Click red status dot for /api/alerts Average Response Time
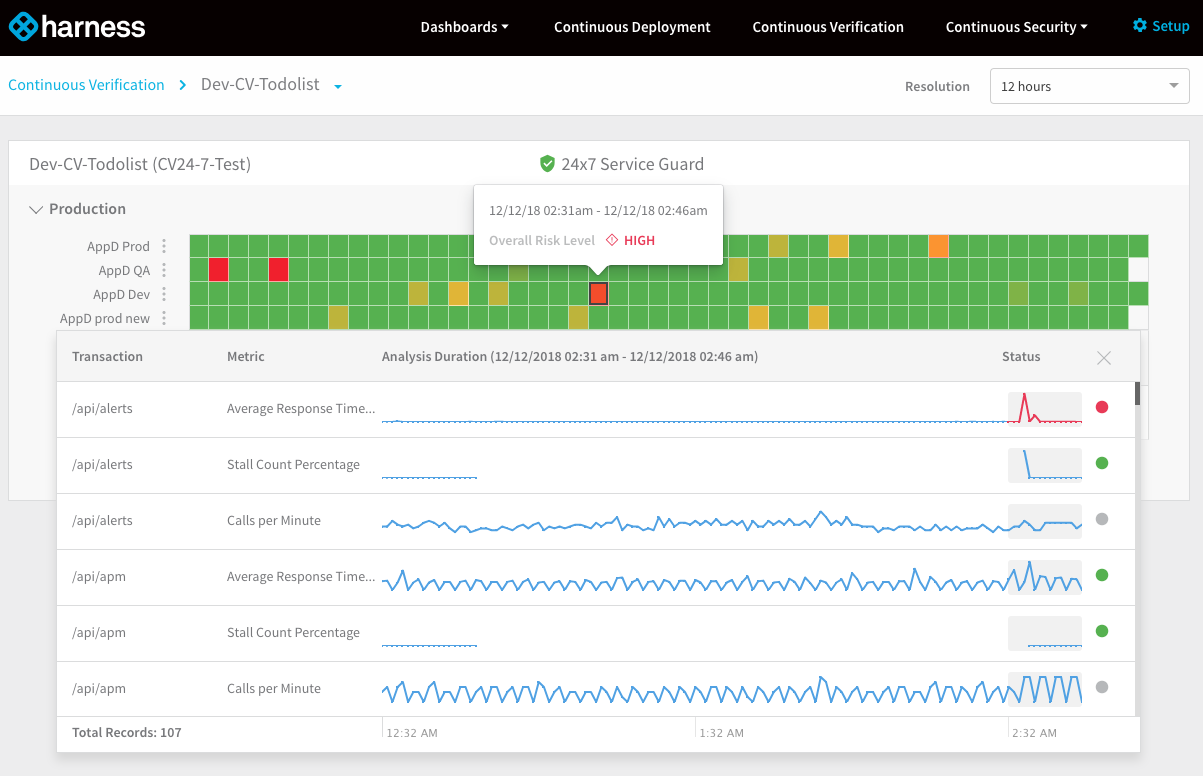This screenshot has height=776, width=1203. pyautogui.click(x=1102, y=407)
